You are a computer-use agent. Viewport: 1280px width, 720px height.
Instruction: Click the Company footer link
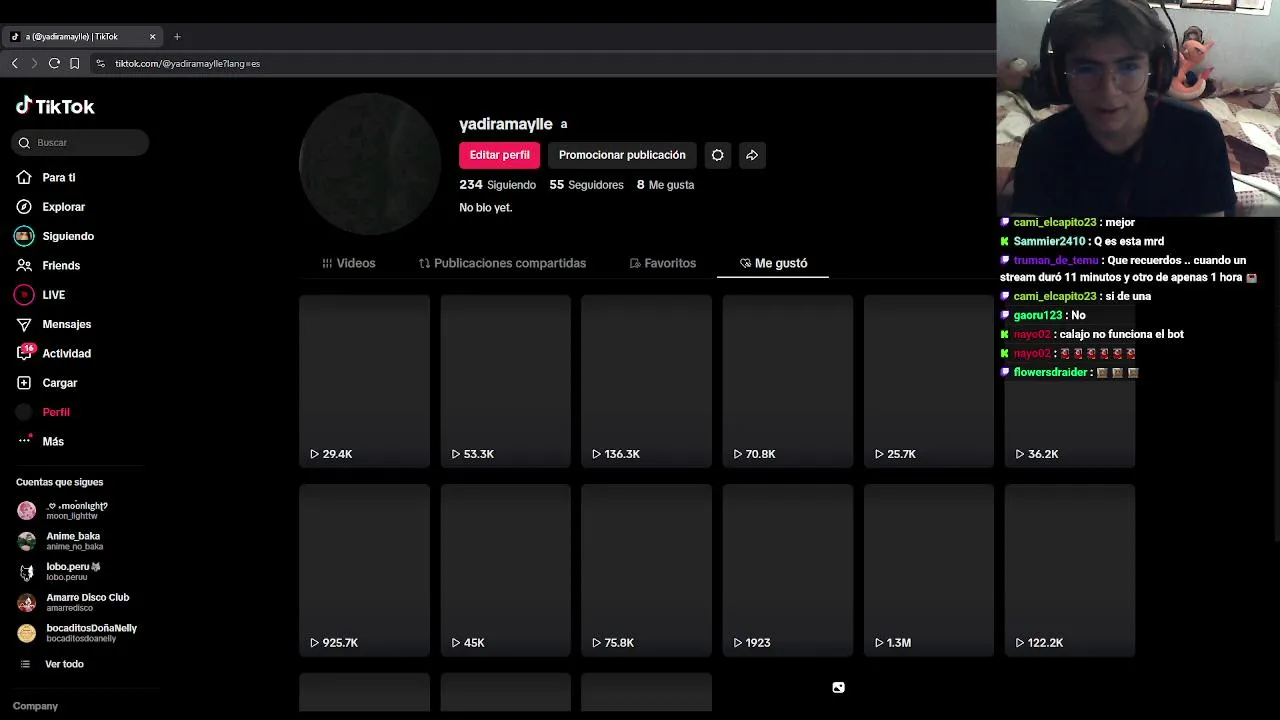(35, 706)
